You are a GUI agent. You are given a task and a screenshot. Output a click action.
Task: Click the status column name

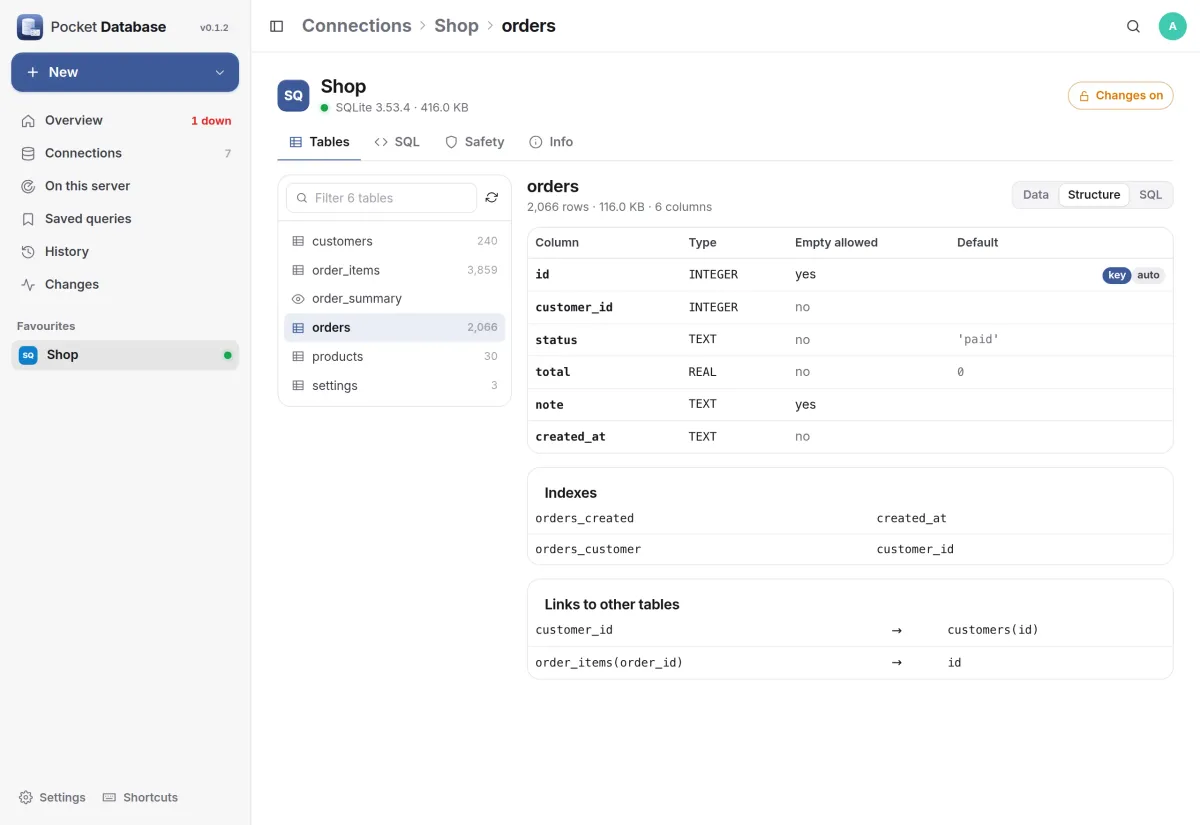556,340
